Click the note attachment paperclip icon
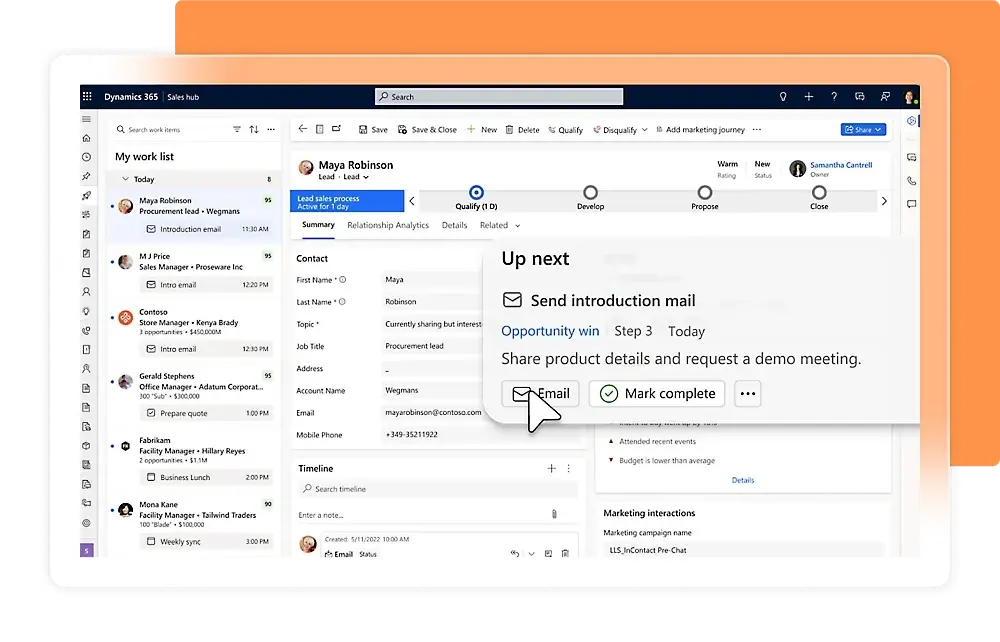This screenshot has height=642, width=1000. pyautogui.click(x=554, y=514)
